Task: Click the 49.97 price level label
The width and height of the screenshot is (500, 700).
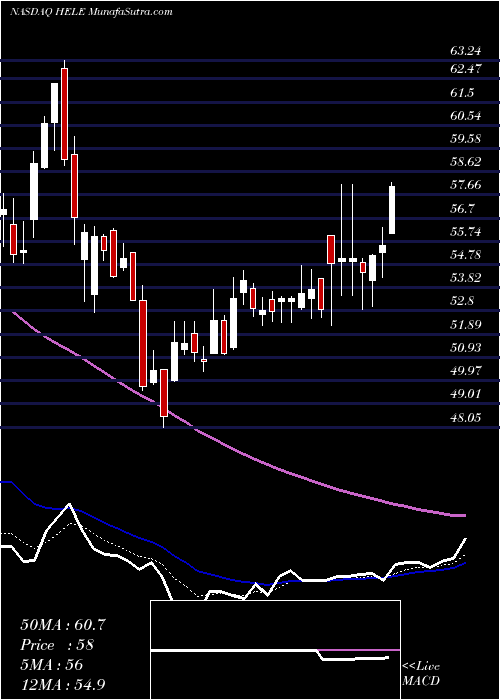Action: 466,371
